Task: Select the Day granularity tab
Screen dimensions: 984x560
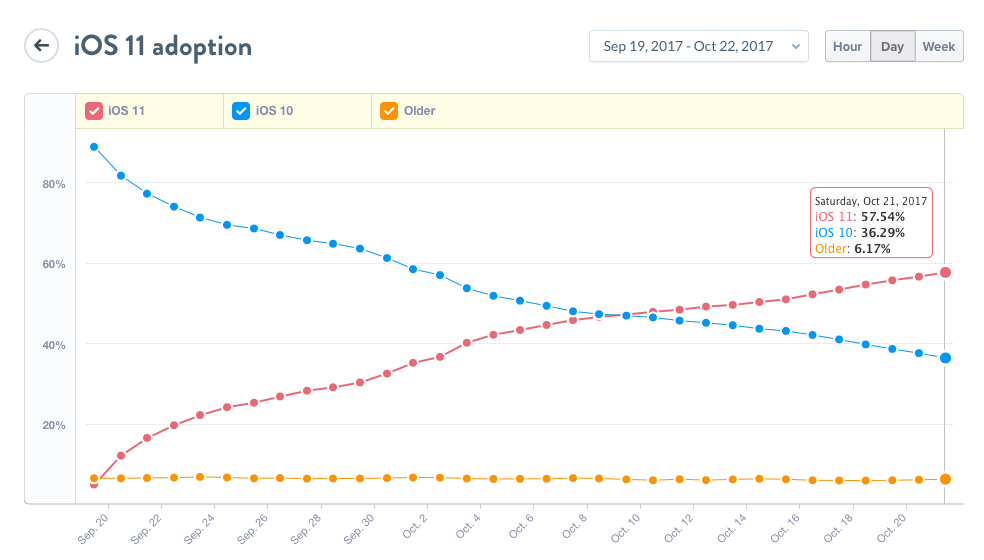Action: pyautogui.click(x=892, y=46)
